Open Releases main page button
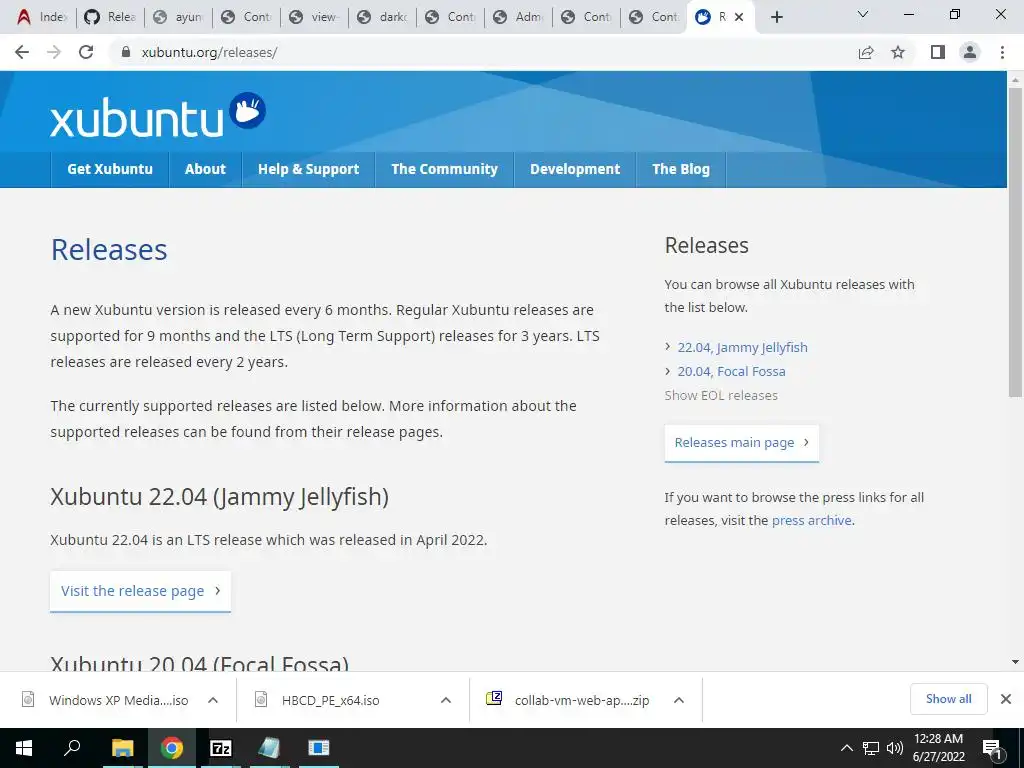The height and width of the screenshot is (768, 1024). (x=741, y=443)
